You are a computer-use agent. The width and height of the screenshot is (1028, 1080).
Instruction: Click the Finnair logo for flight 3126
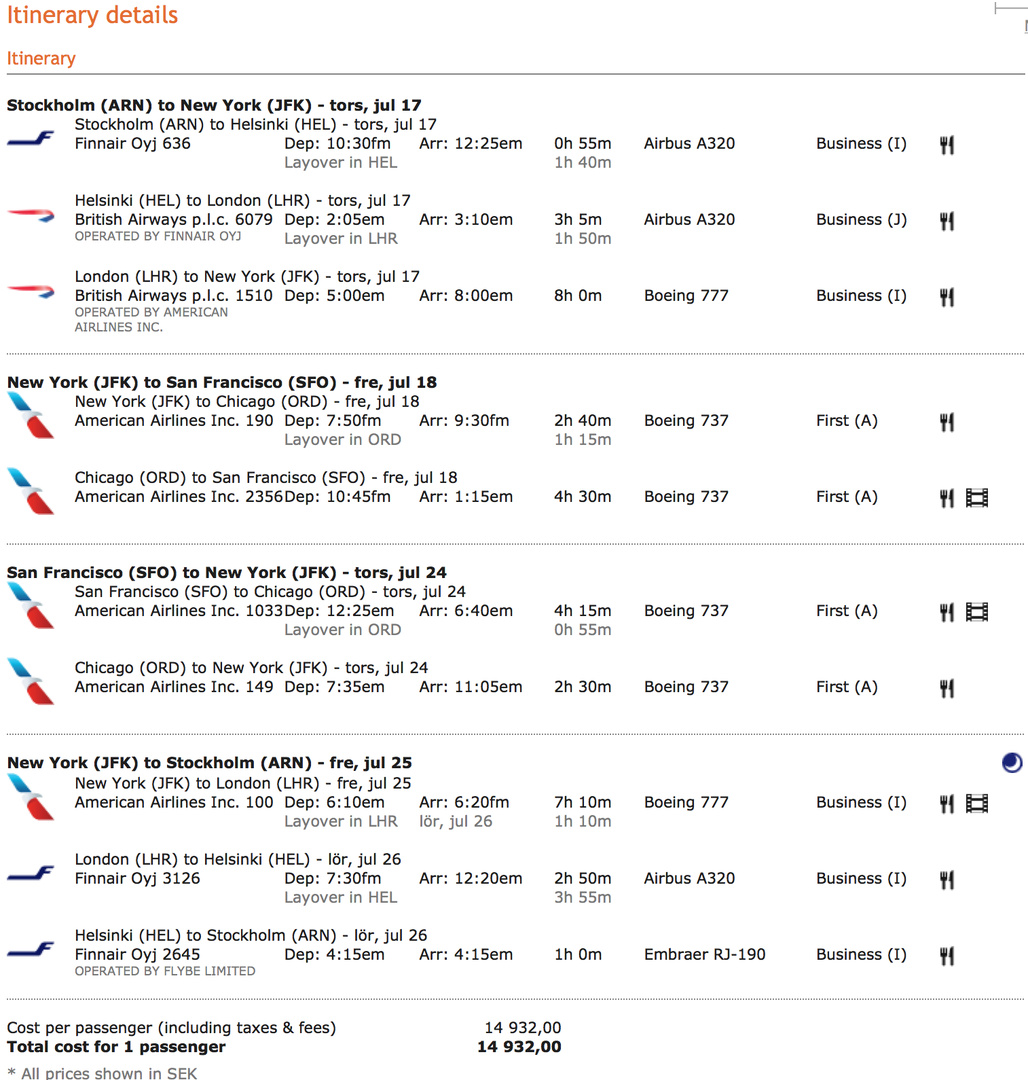click(31, 874)
